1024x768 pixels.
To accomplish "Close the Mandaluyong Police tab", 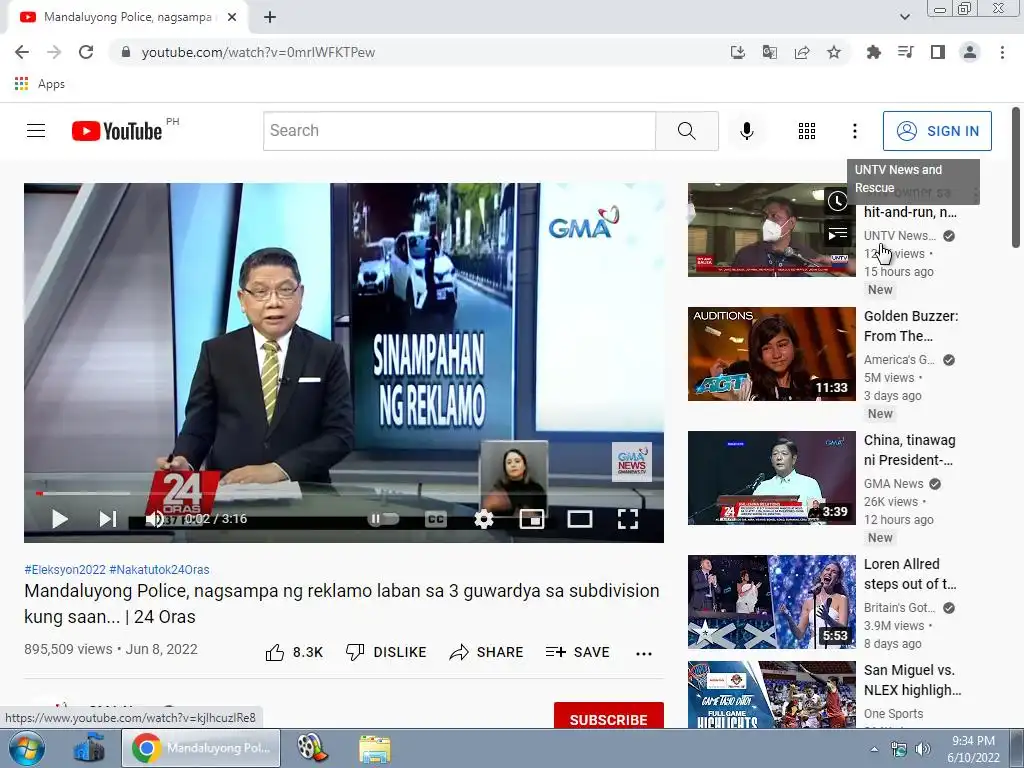I will [x=232, y=18].
